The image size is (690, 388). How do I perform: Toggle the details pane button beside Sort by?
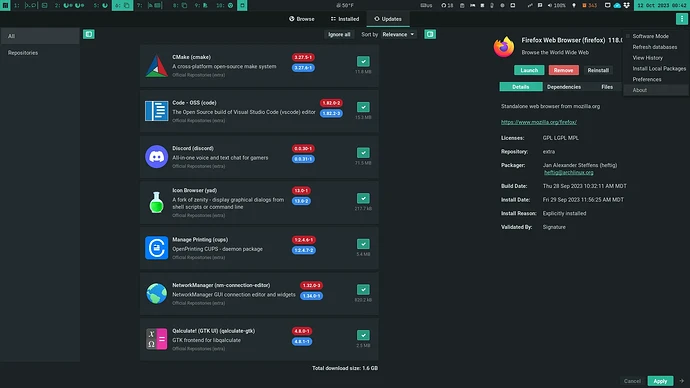tap(430, 34)
